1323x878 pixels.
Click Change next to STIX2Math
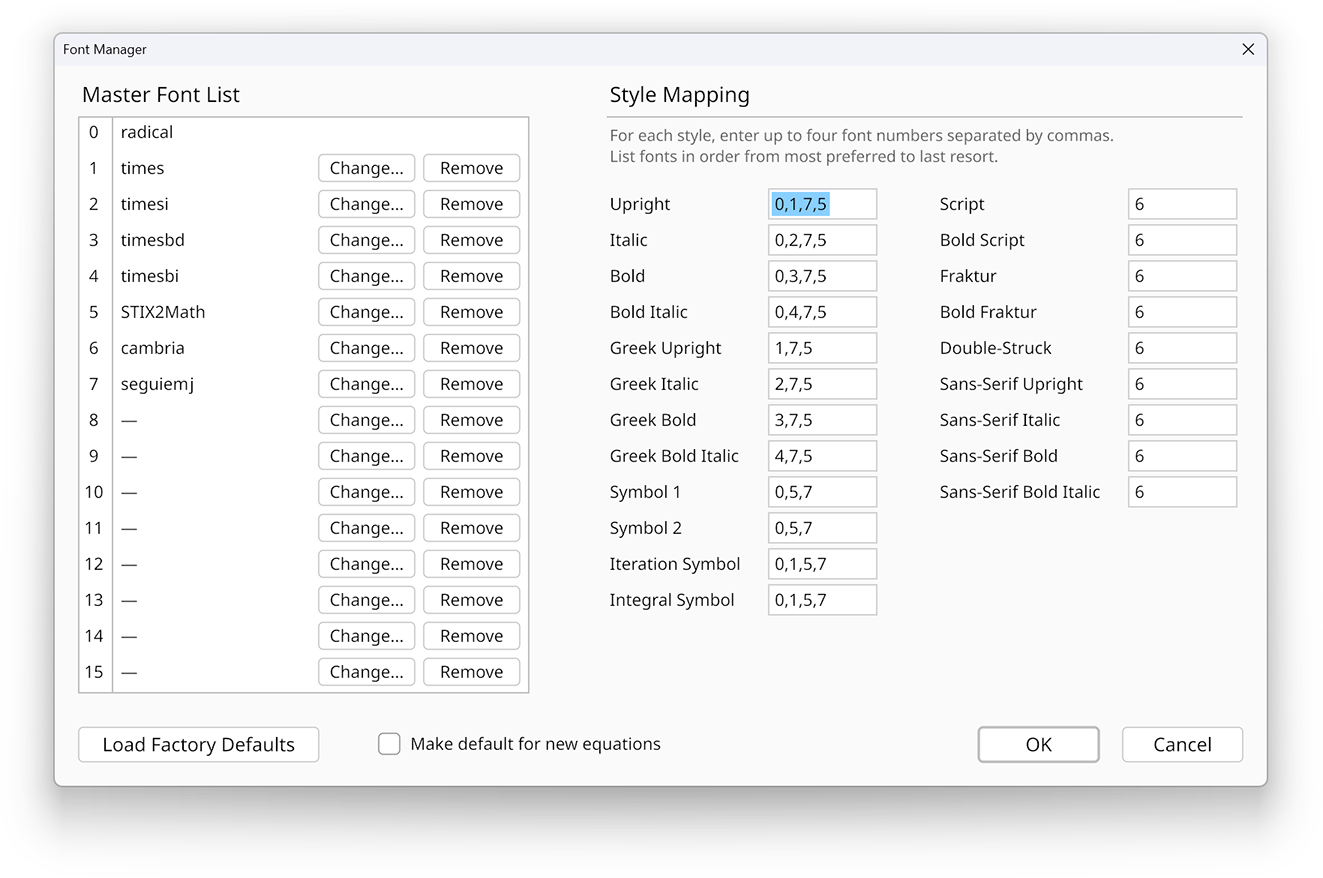tap(366, 312)
